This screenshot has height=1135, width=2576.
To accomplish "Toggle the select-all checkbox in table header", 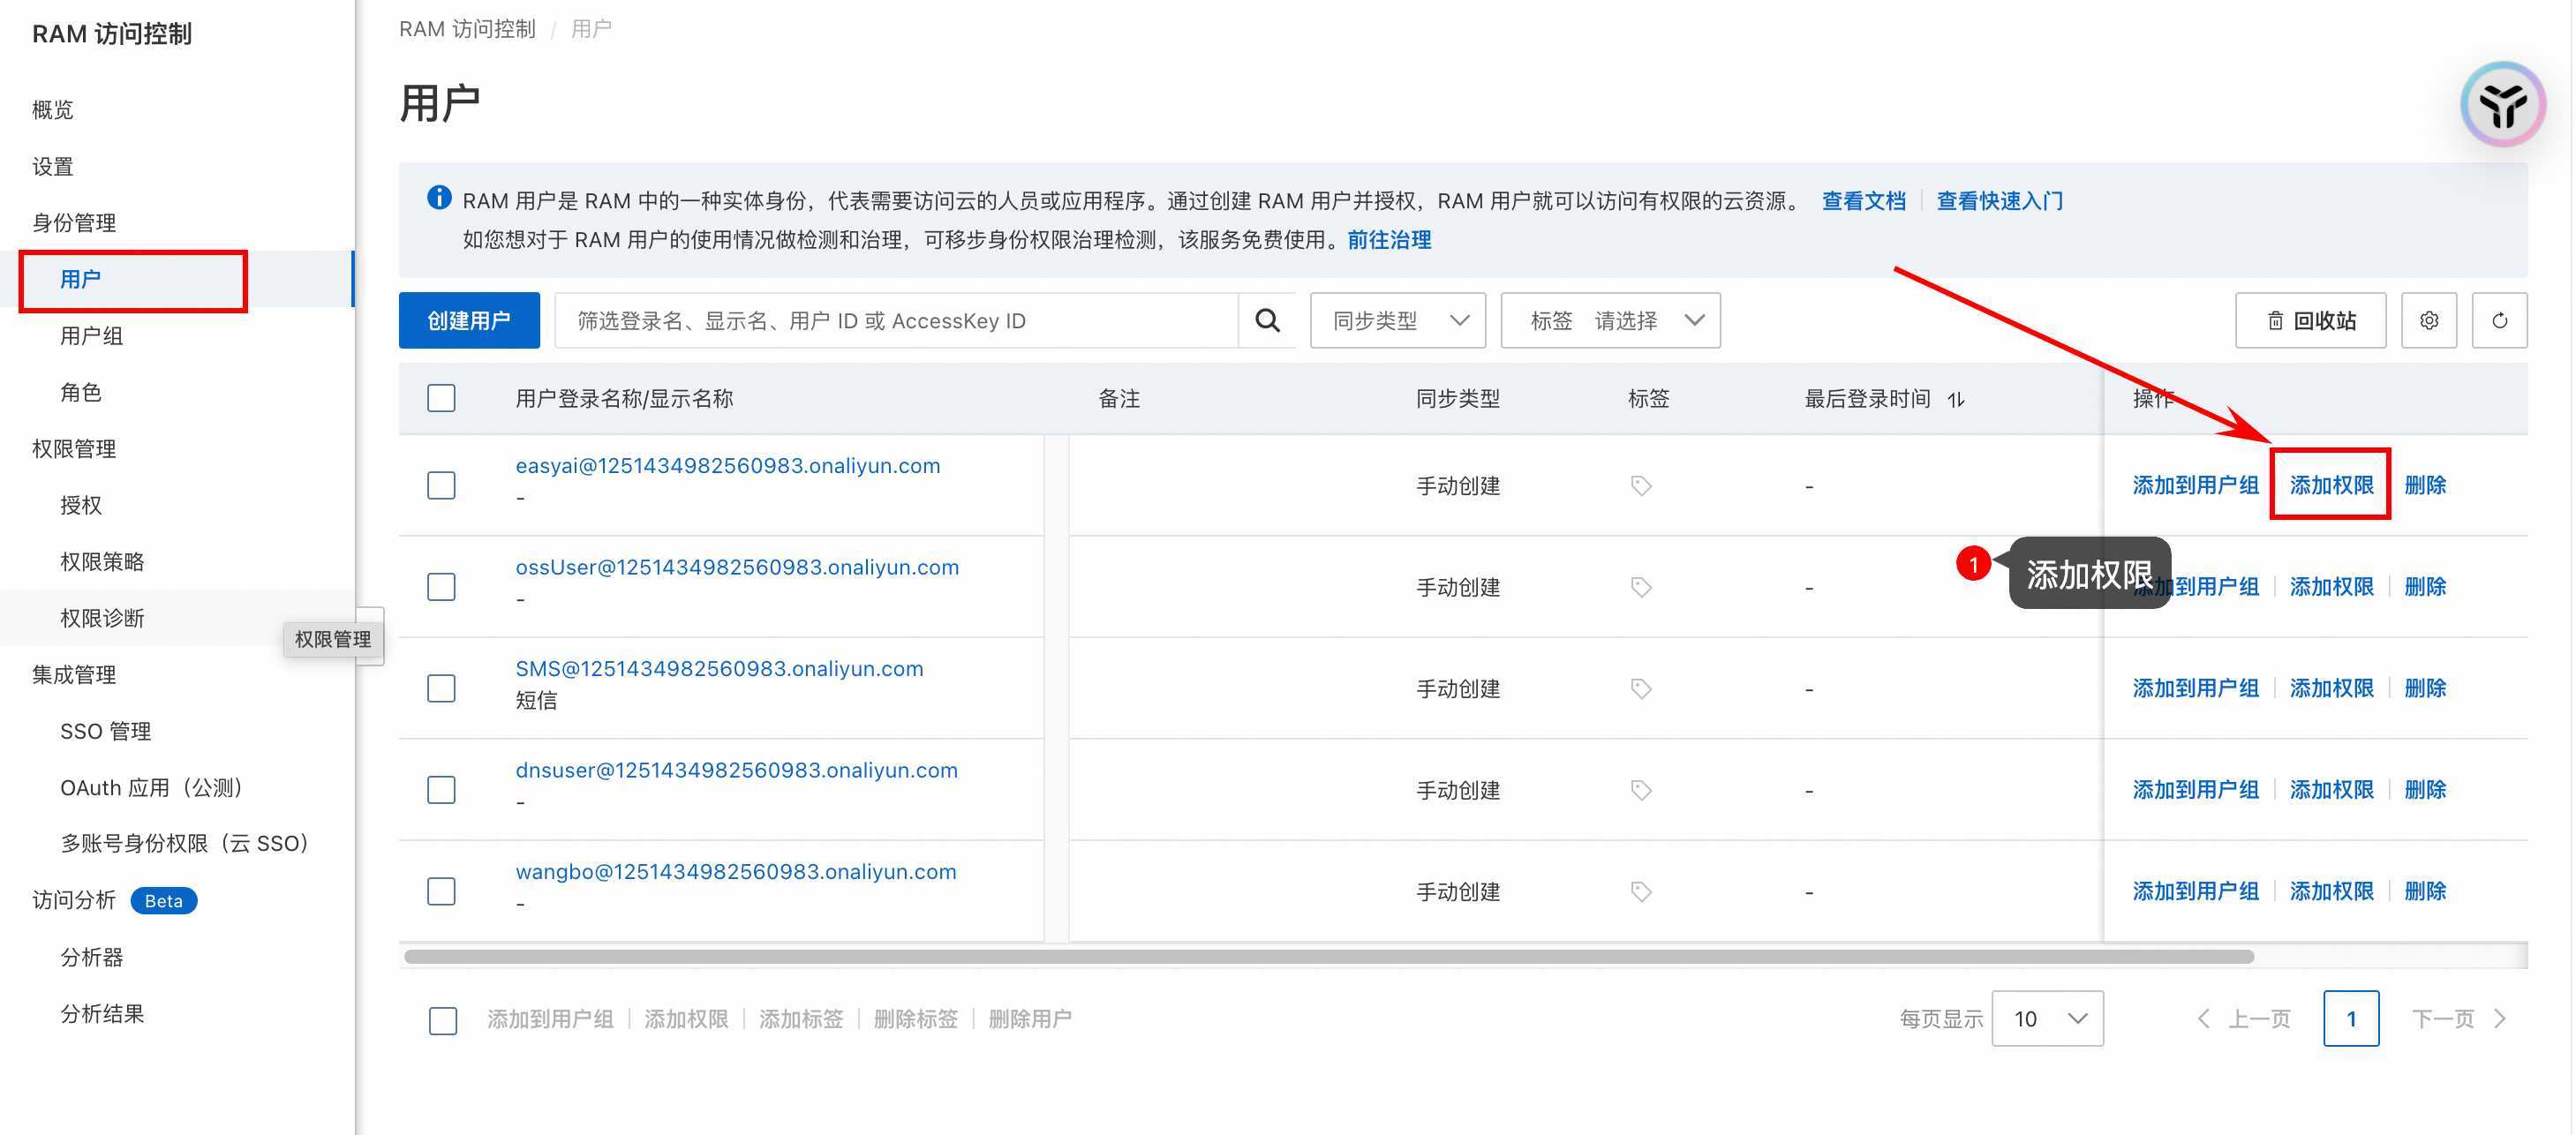I will [441, 398].
